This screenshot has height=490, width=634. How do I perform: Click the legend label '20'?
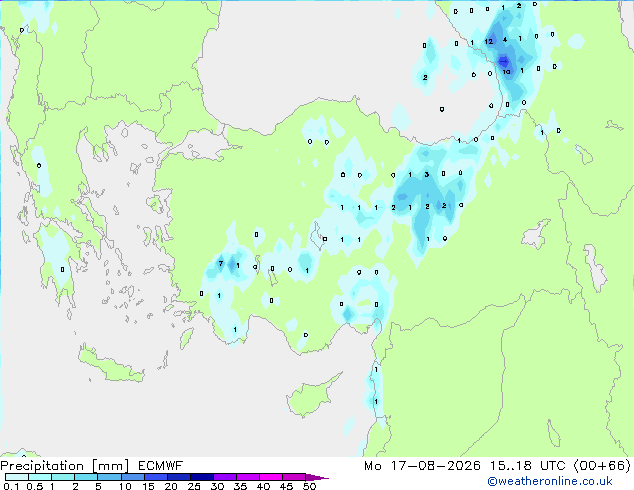pos(171,486)
